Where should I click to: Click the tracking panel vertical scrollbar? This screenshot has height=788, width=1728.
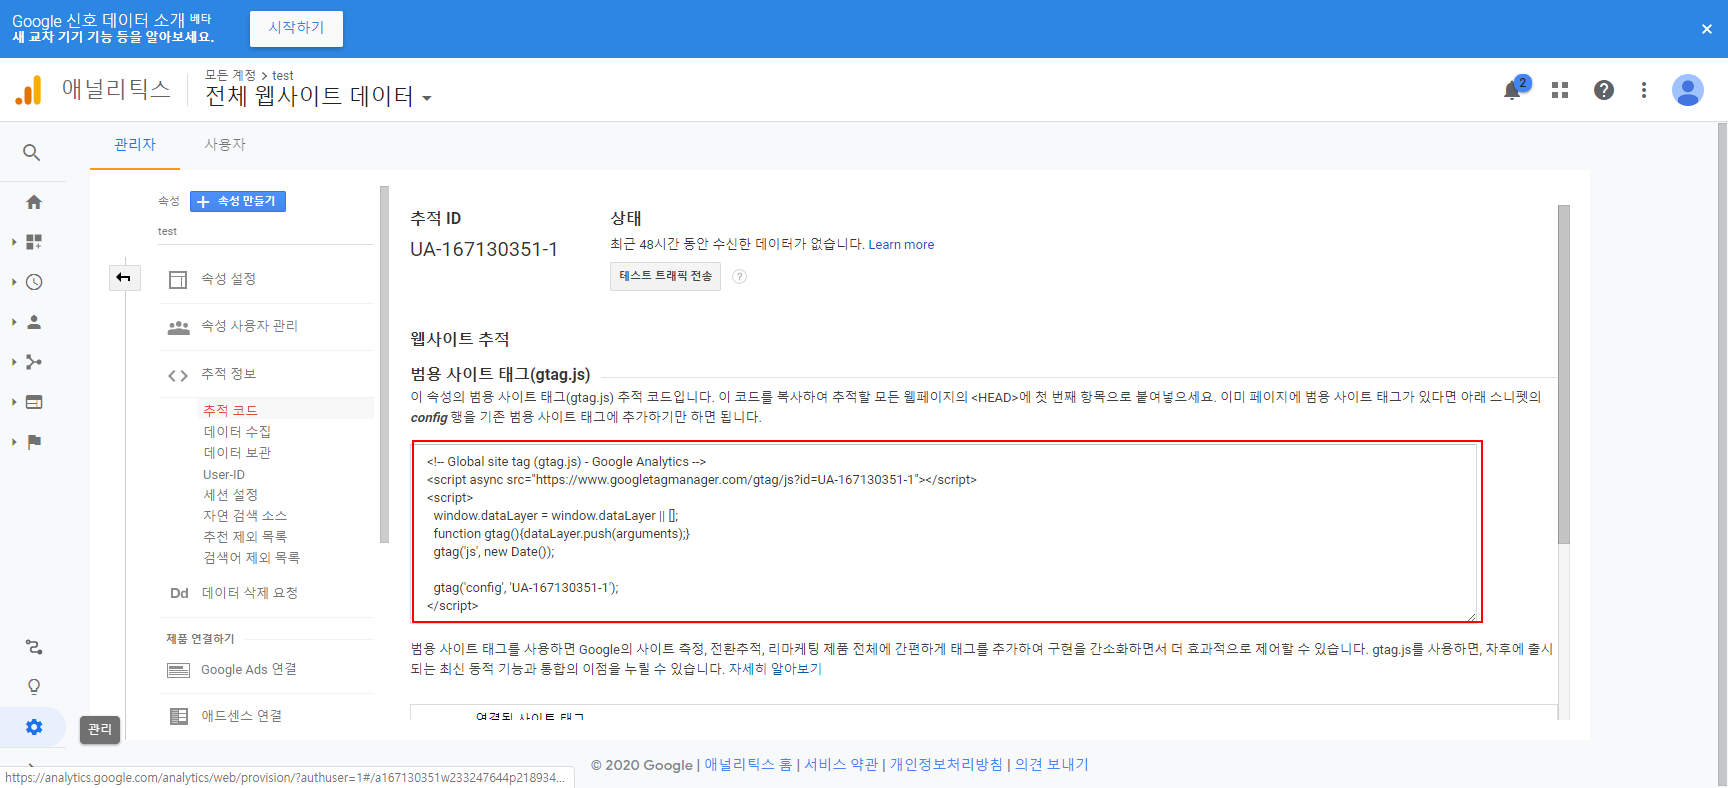1564,375
